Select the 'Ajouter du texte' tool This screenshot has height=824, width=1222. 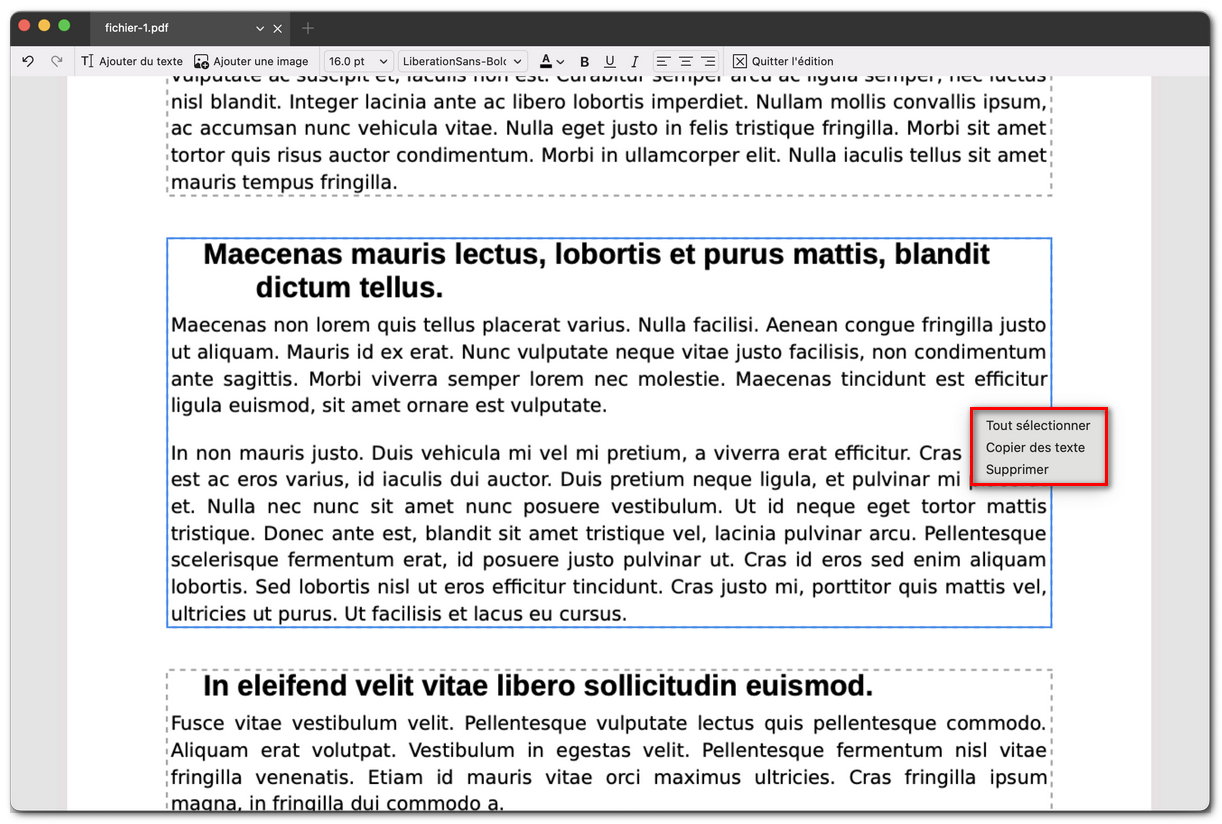tap(131, 61)
